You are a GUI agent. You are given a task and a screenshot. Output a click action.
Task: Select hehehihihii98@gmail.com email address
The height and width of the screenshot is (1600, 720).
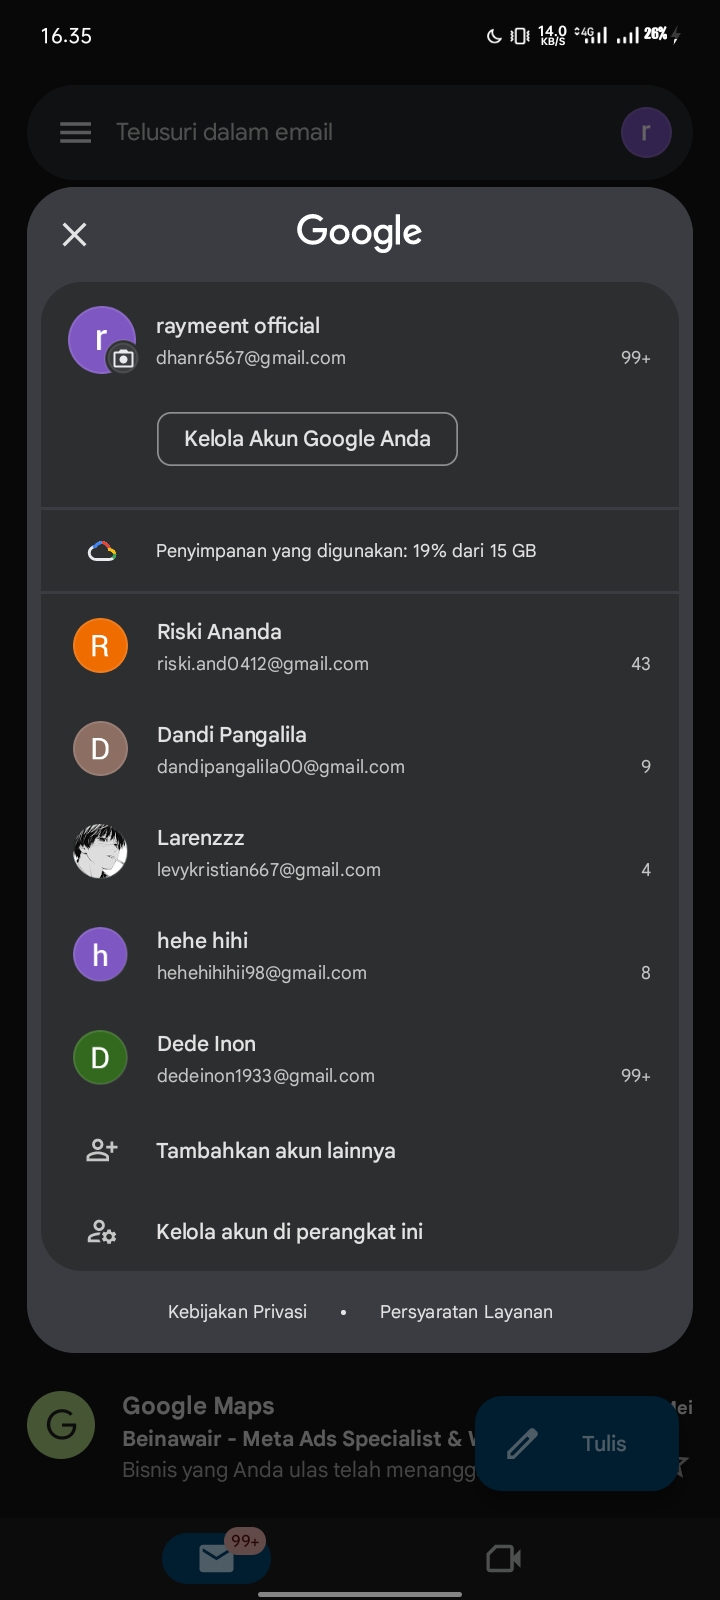pos(262,973)
